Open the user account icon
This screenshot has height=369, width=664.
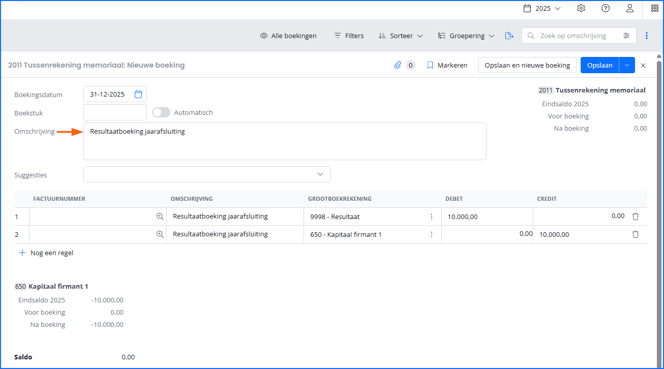630,8
